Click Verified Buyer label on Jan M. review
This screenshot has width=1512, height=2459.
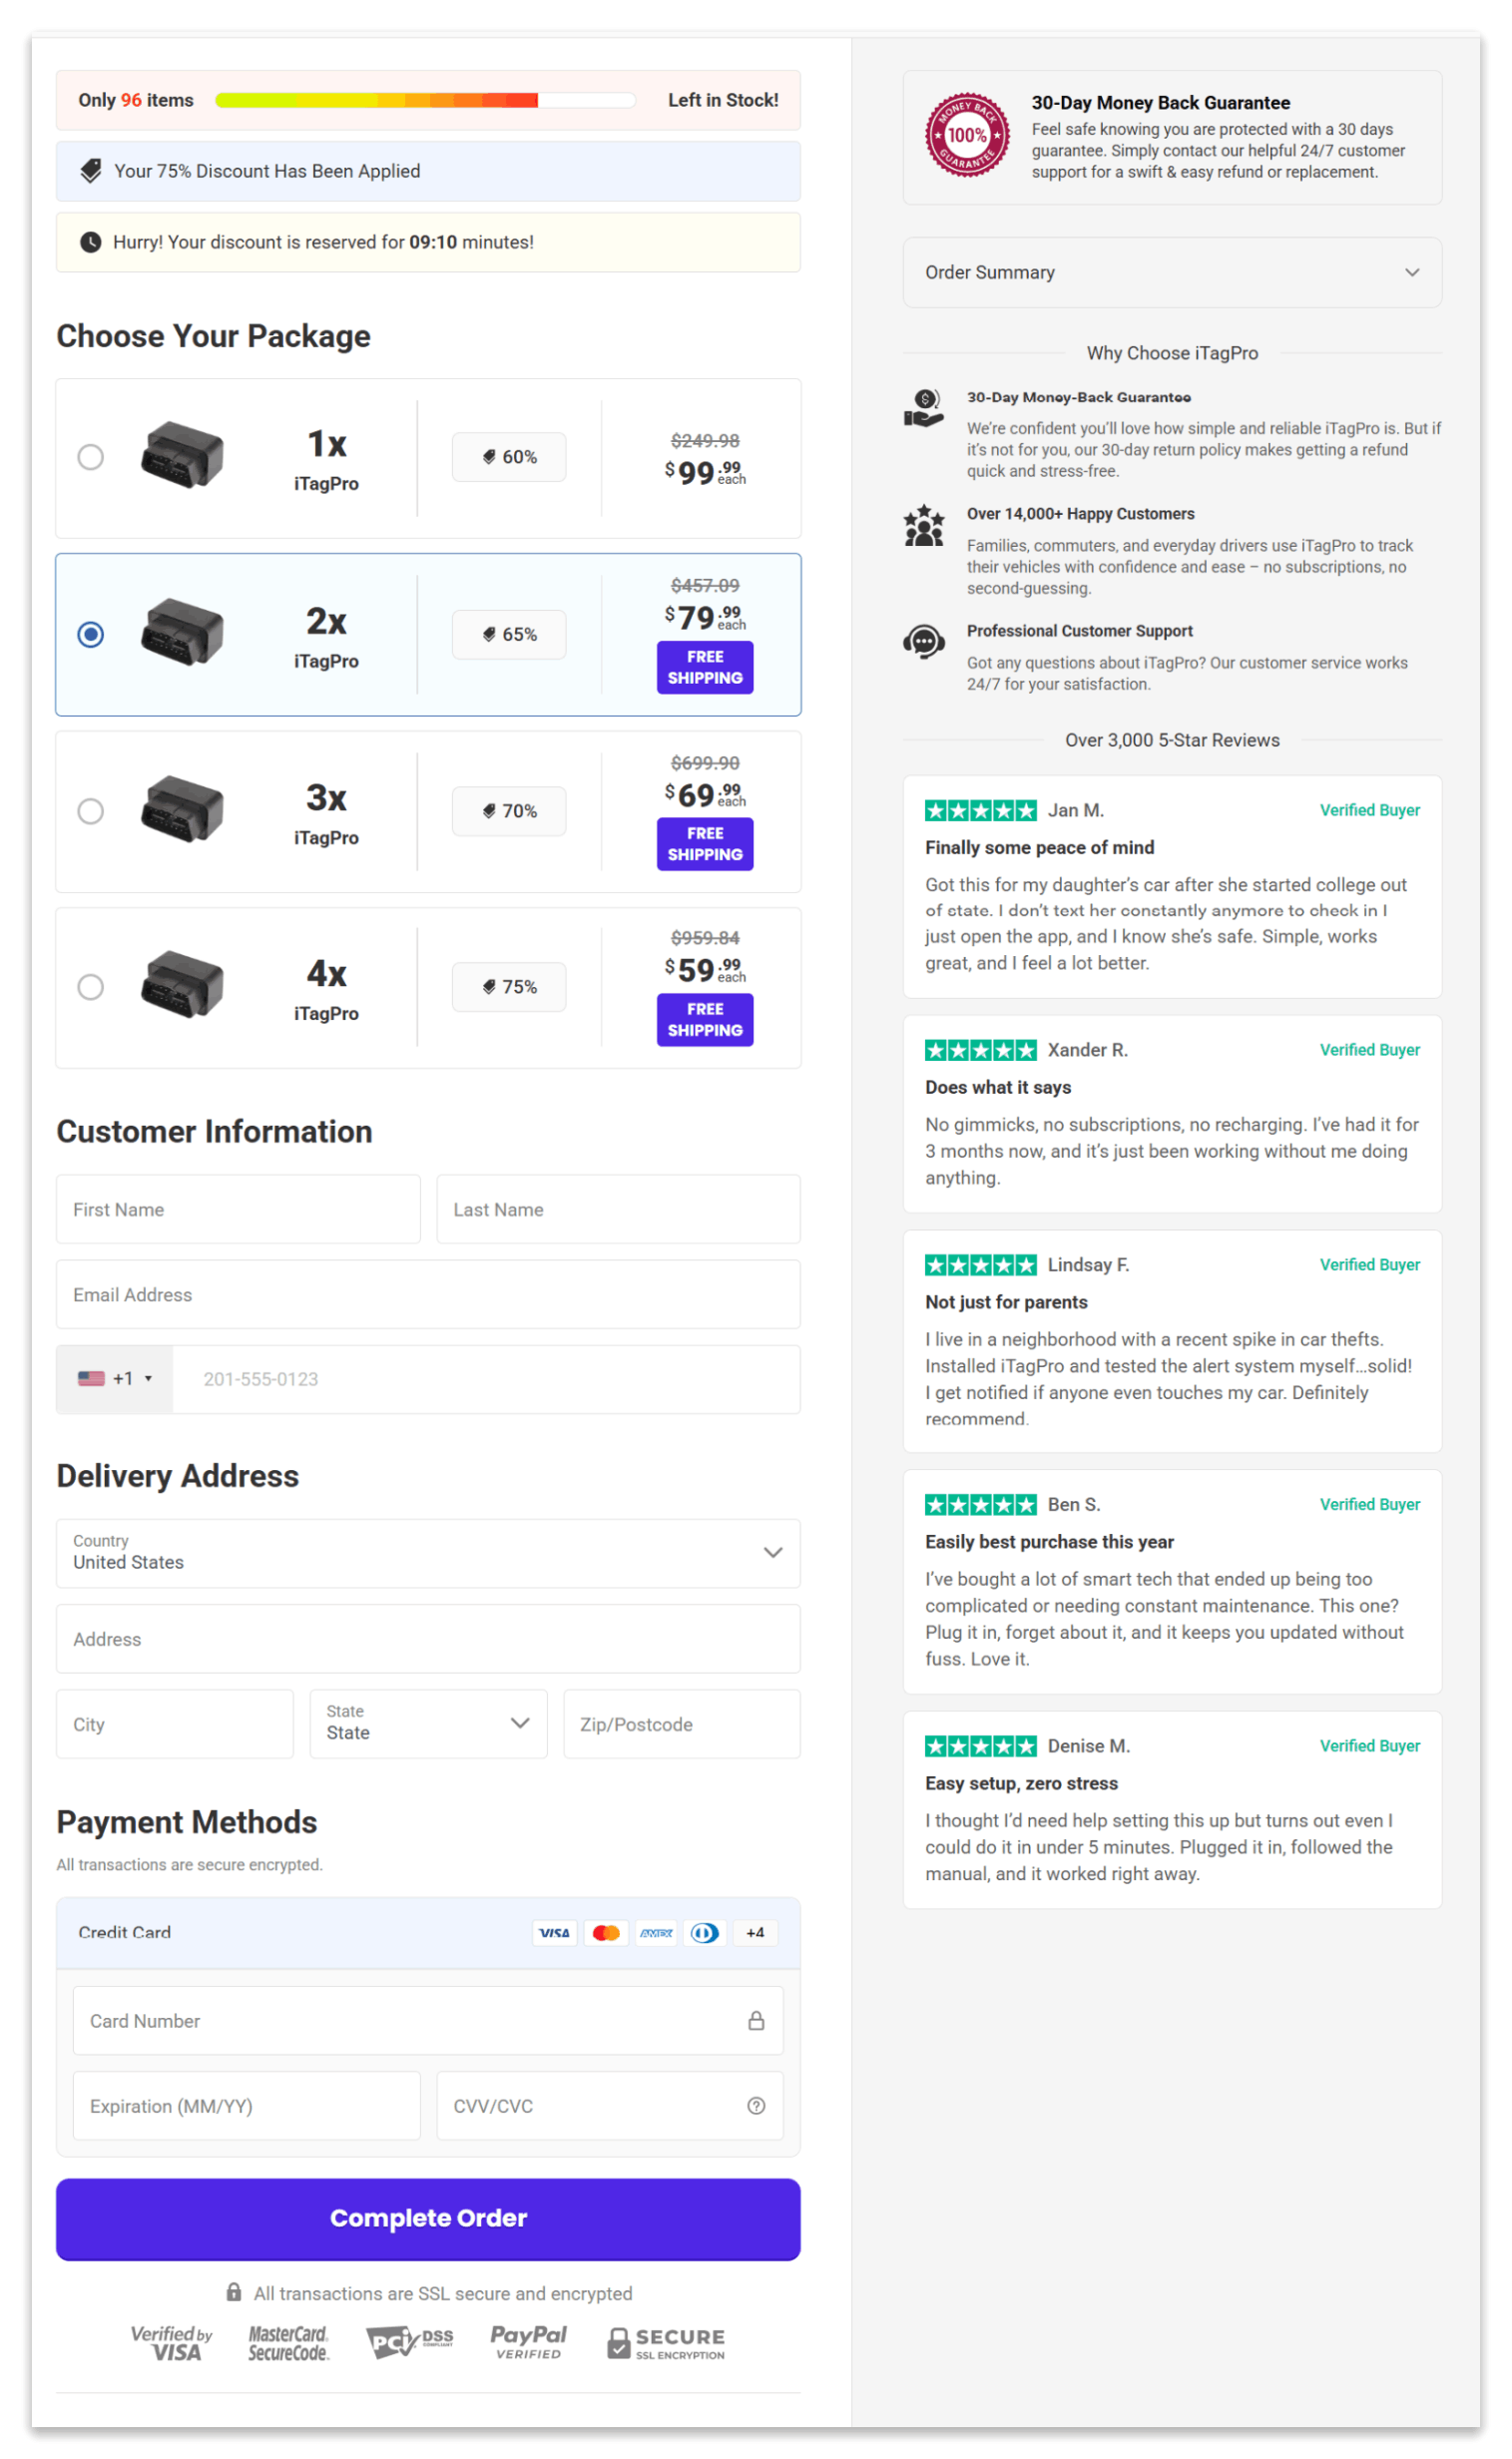1370,811
